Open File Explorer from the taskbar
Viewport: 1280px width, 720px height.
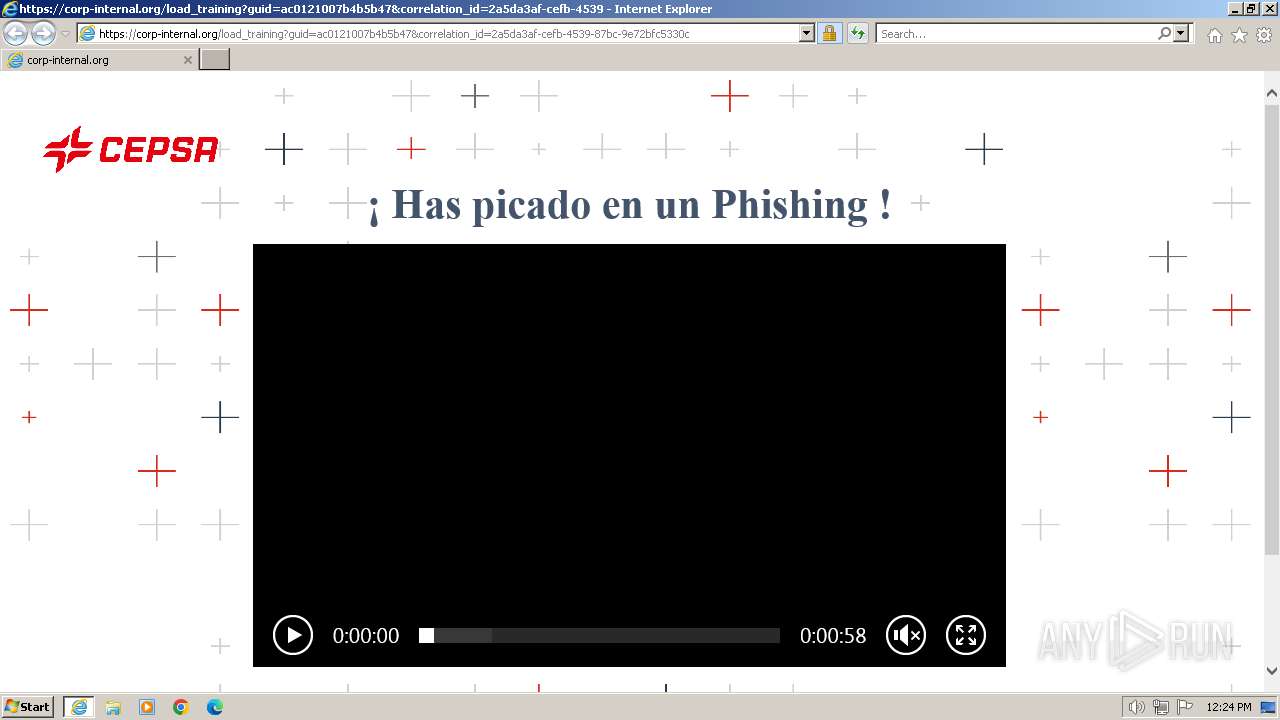point(113,707)
